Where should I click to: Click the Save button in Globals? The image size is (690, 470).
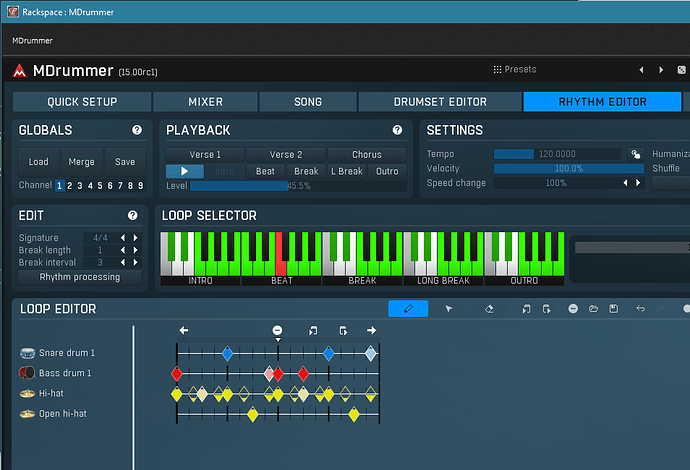125,162
